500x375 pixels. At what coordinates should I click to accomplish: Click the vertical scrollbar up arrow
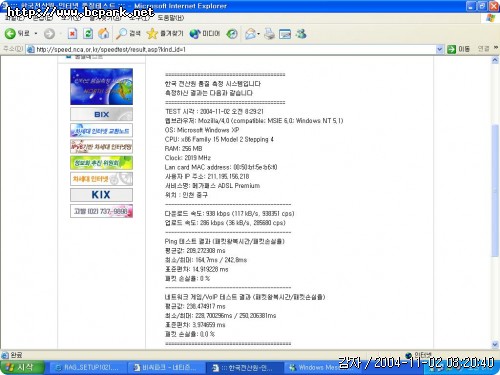click(495, 60)
